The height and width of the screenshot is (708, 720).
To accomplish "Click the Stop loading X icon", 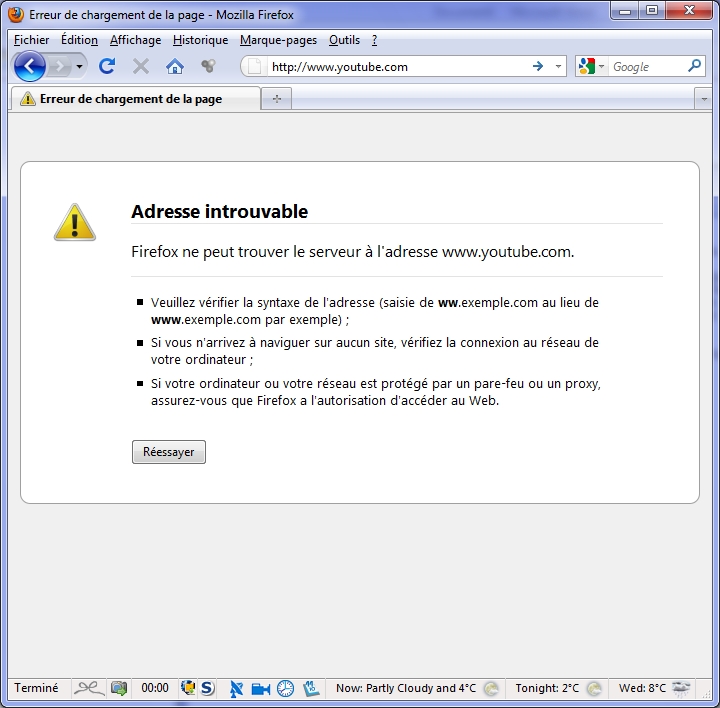I will pyautogui.click(x=141, y=67).
